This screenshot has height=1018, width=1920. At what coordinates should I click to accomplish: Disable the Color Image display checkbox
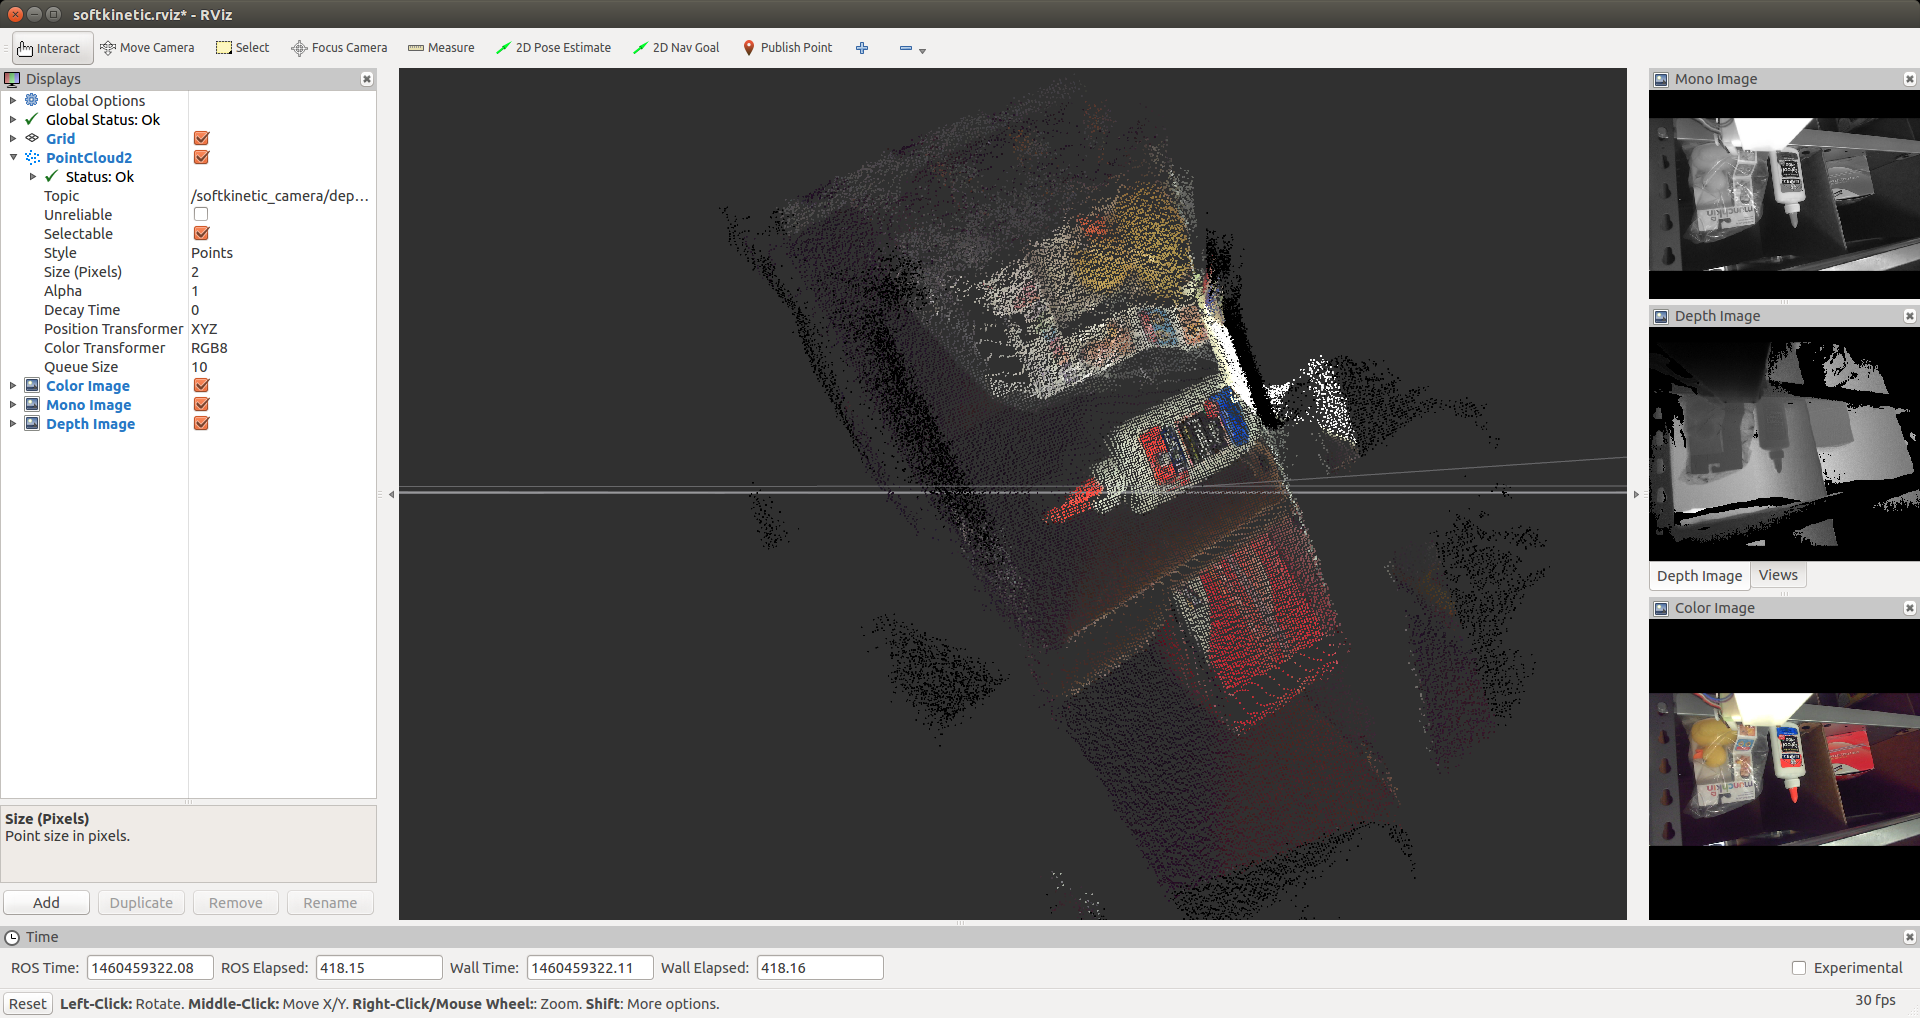point(201,385)
